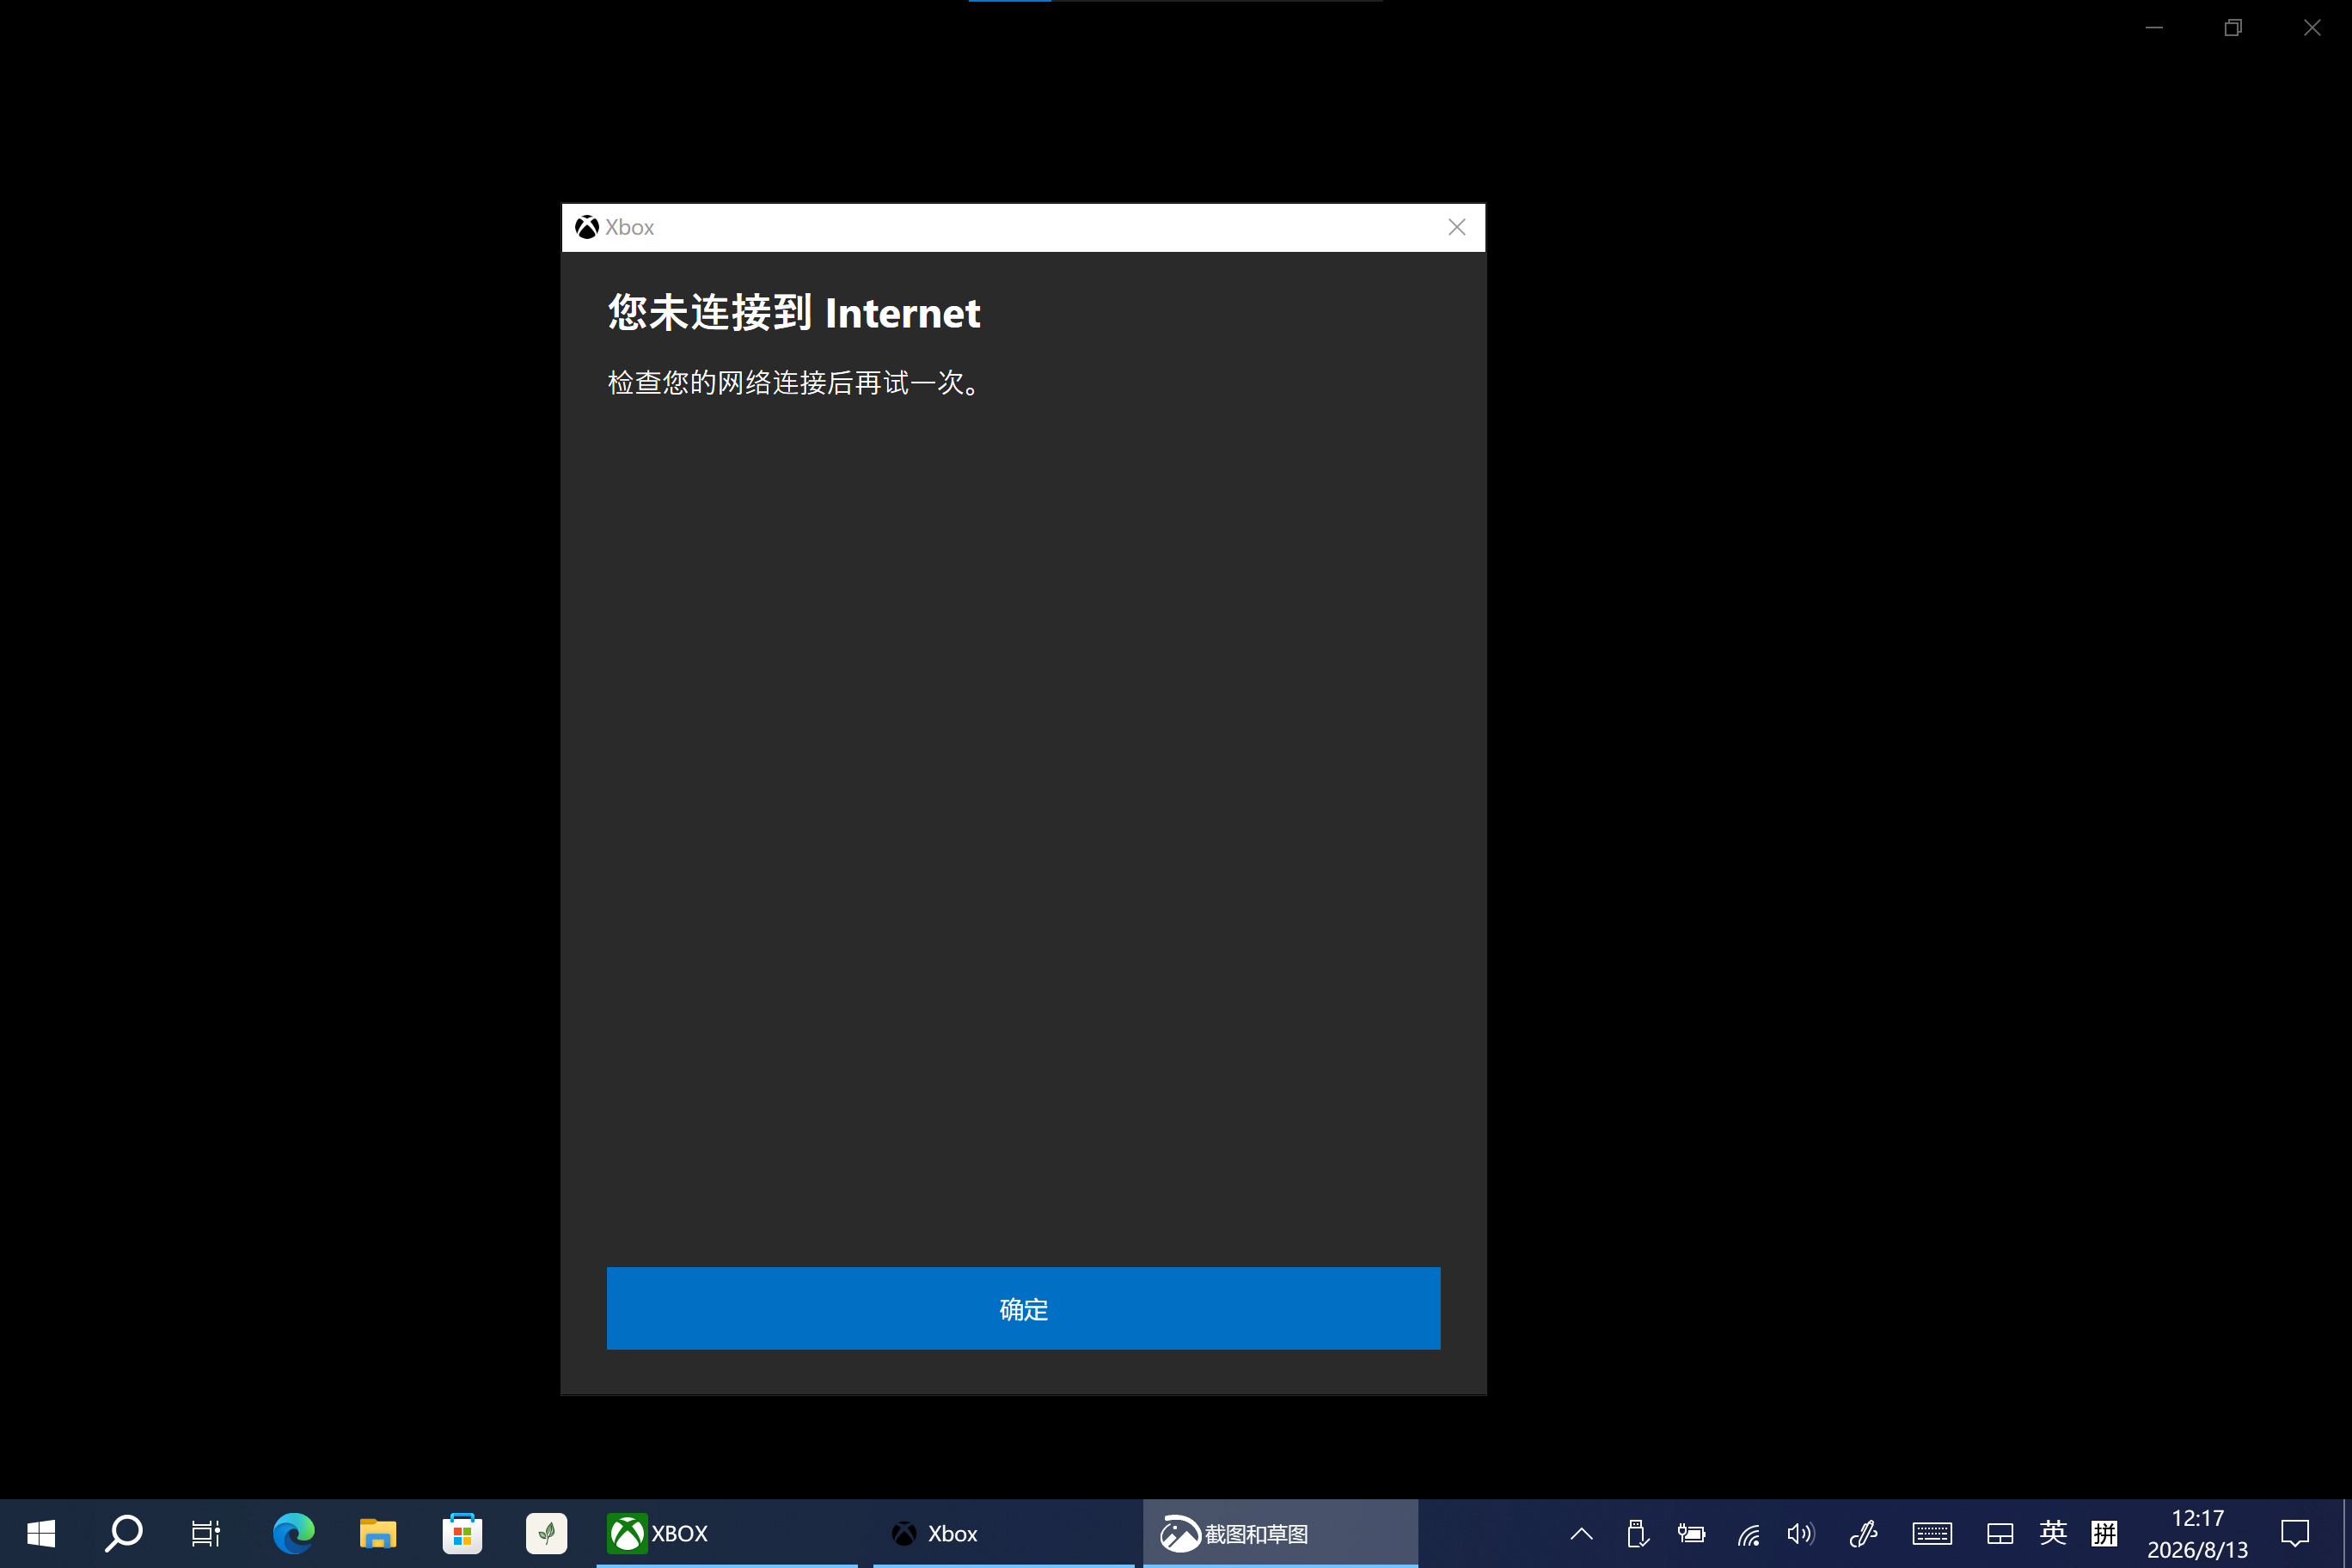This screenshot has height=1568, width=2352.
Task: Restore down the main Xbox window
Action: 2233,28
